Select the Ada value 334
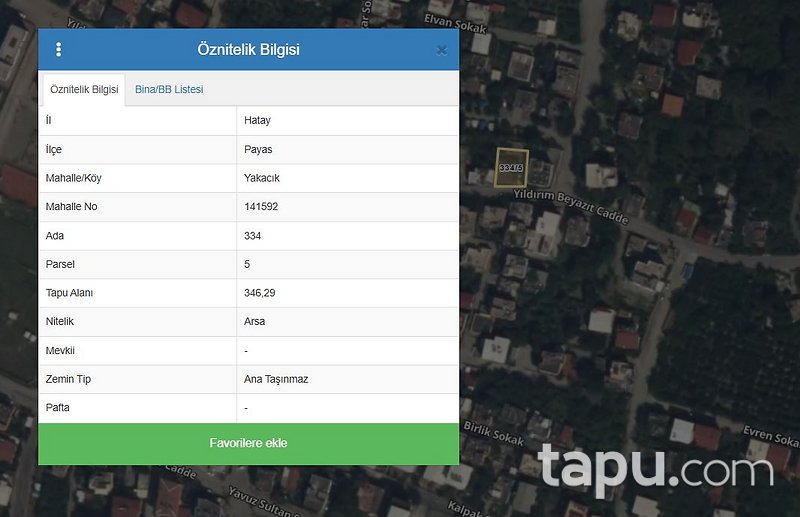The image size is (800, 517). tap(253, 236)
